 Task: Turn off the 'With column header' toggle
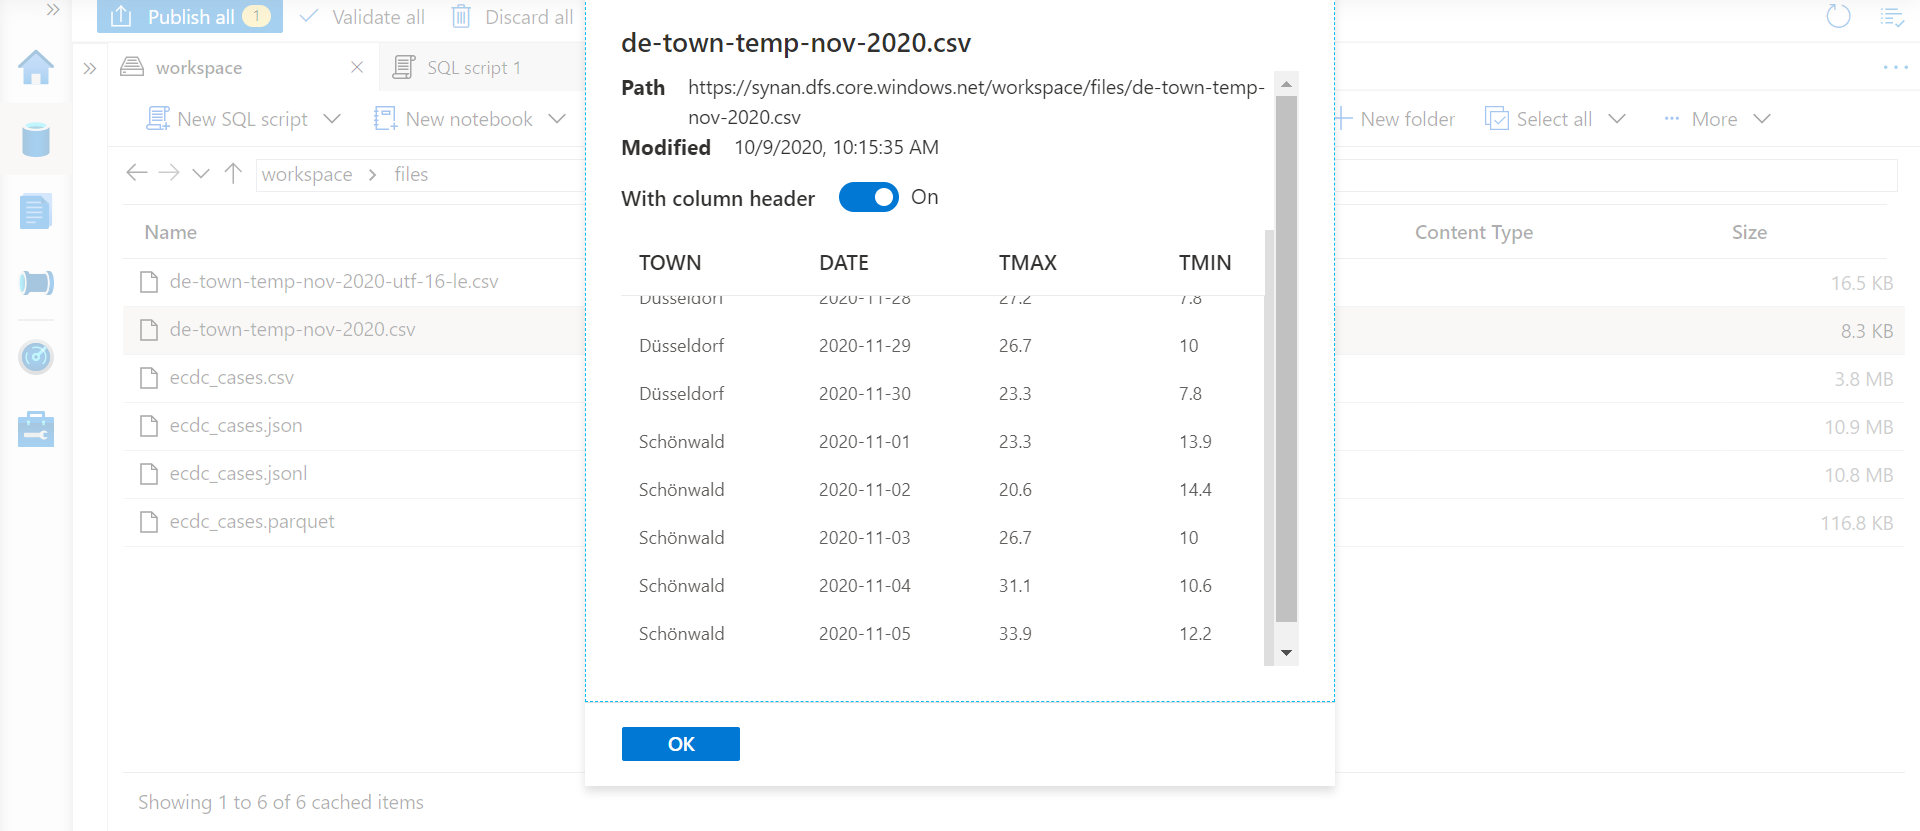point(868,197)
